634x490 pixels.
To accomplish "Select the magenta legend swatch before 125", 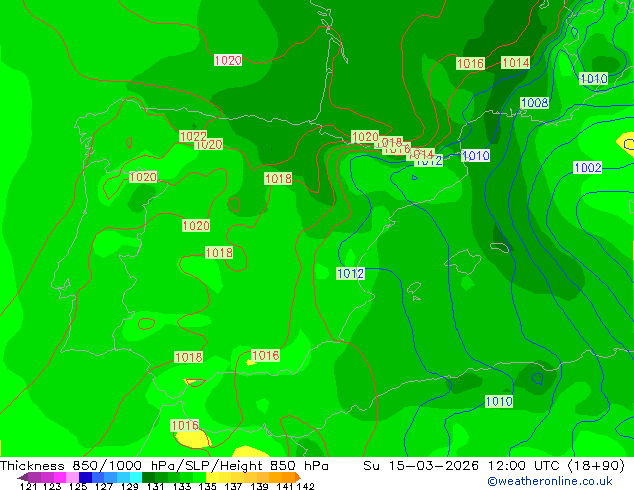I will 60,477.
